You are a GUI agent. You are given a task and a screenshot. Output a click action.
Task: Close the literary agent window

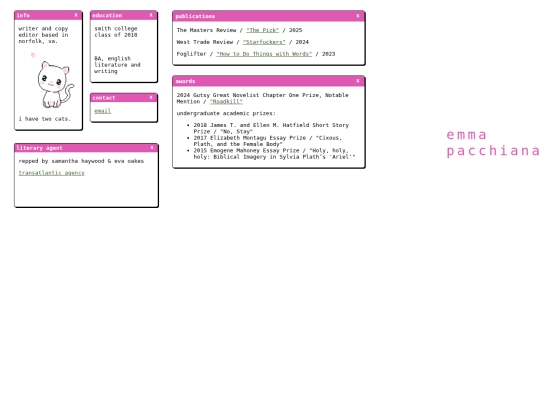[x=152, y=148]
